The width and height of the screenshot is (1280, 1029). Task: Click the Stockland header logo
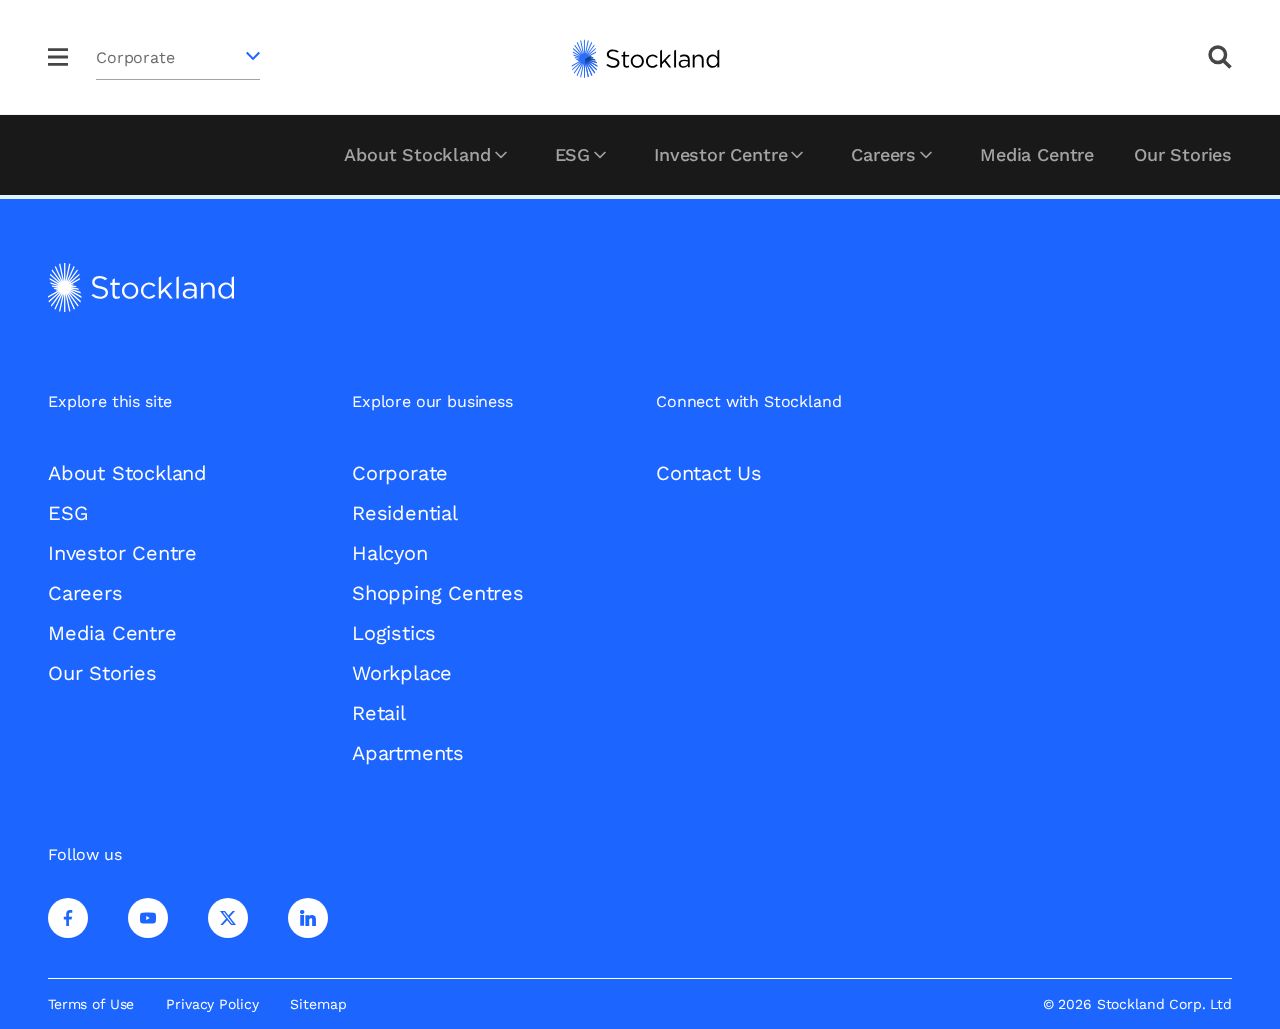click(645, 59)
